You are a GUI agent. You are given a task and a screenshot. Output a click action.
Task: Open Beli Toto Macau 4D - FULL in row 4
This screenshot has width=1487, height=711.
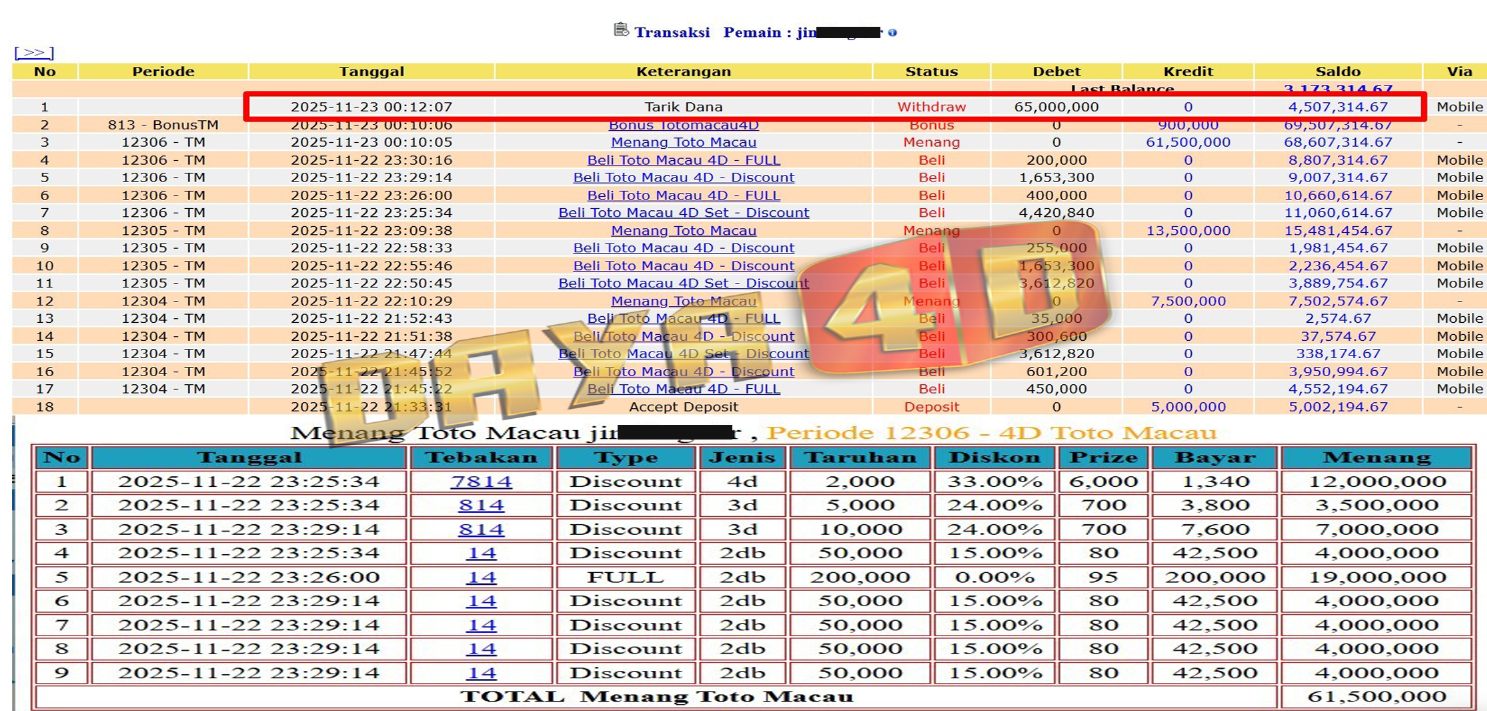tap(683, 160)
